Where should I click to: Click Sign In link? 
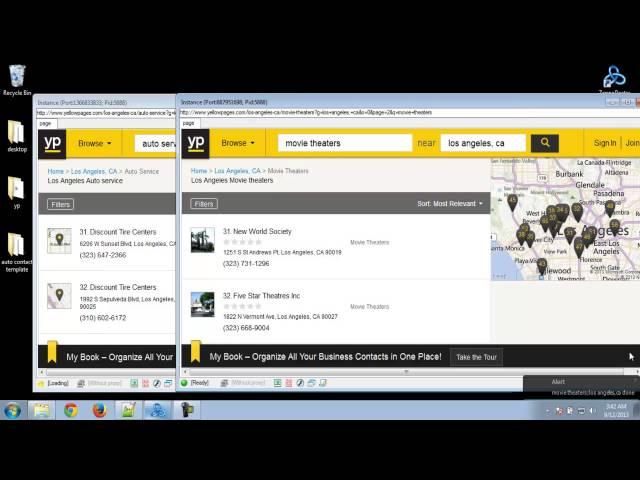[605, 143]
